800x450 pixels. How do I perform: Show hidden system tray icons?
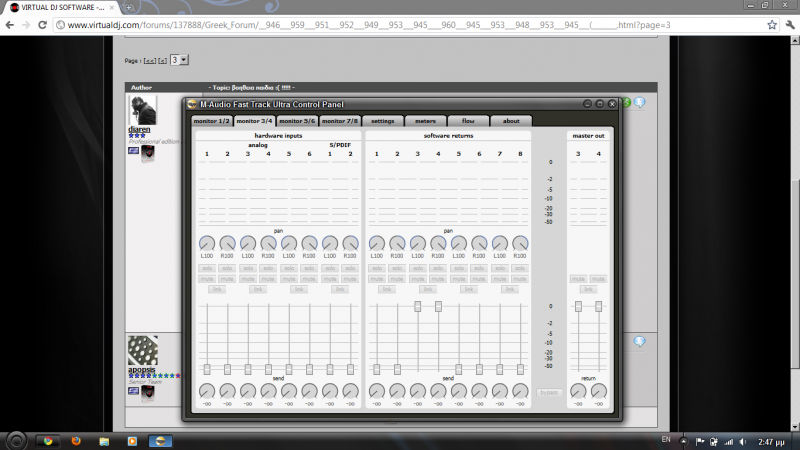[683, 442]
